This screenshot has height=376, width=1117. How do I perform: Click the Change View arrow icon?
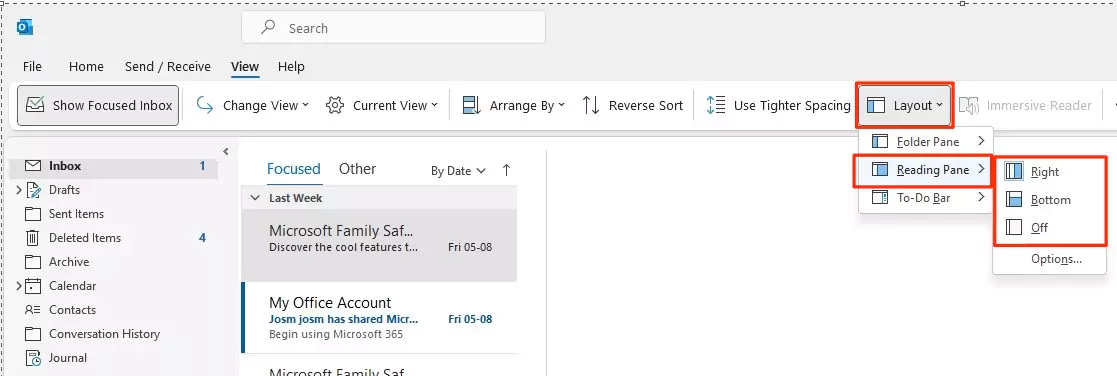[x=204, y=105]
